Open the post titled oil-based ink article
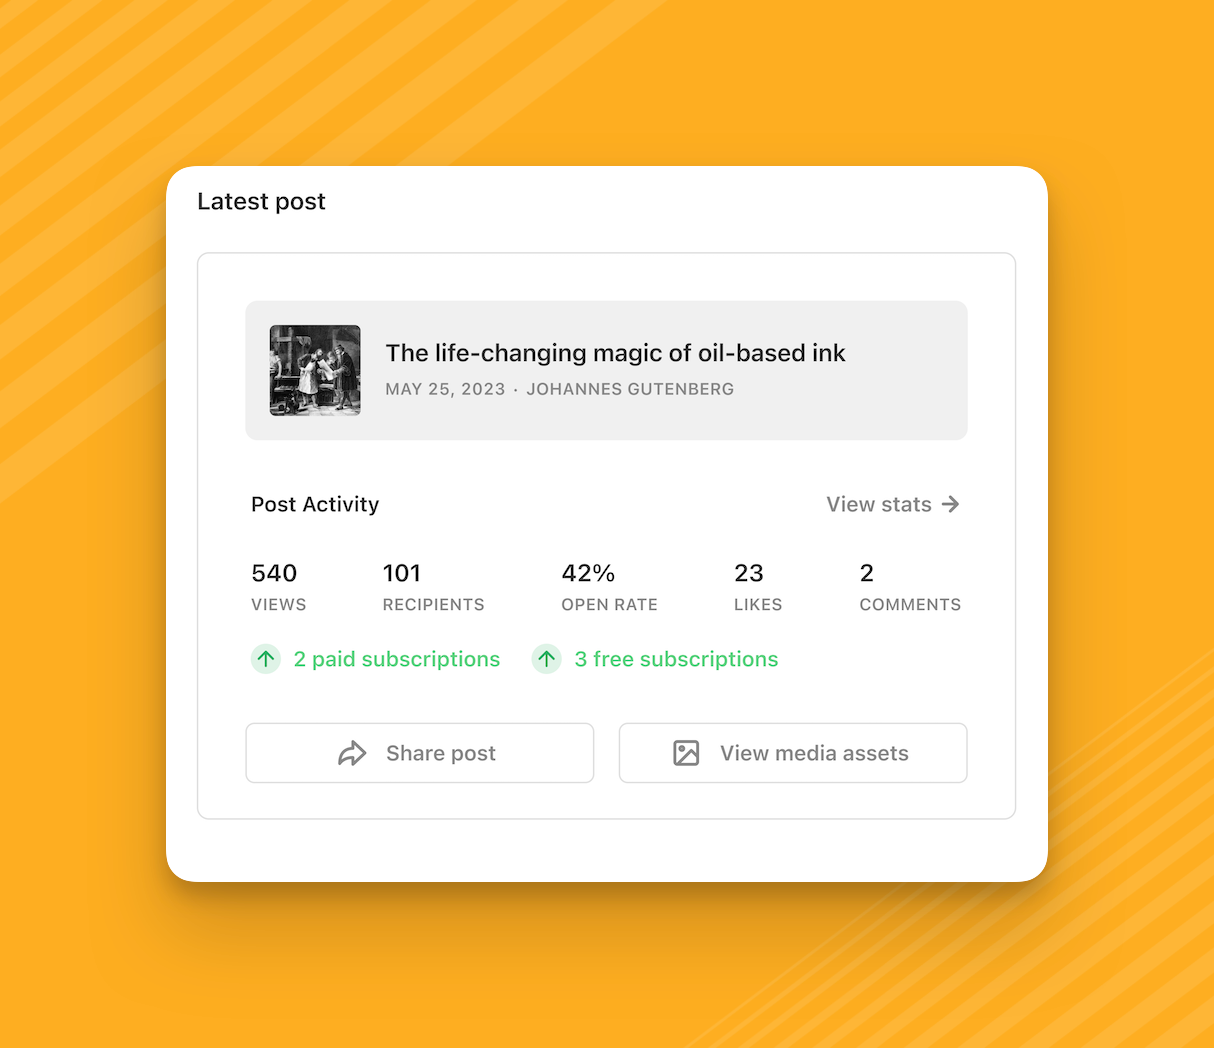 pos(615,353)
